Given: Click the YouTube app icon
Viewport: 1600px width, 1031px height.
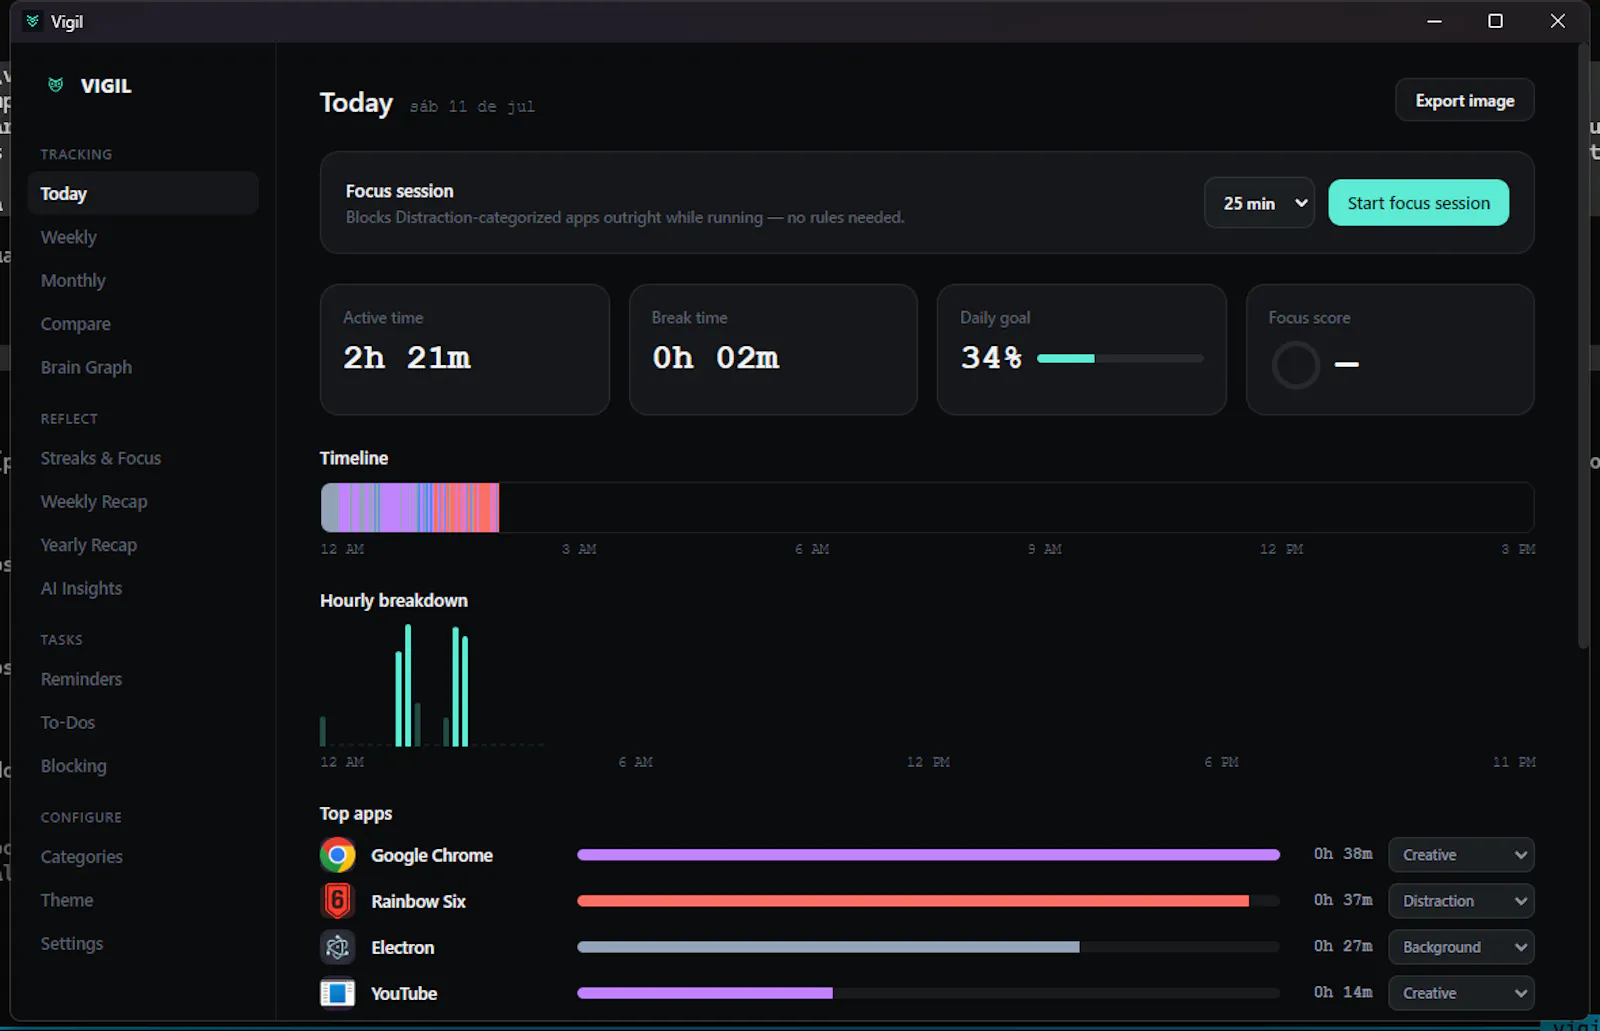Looking at the screenshot, I should coord(338,993).
